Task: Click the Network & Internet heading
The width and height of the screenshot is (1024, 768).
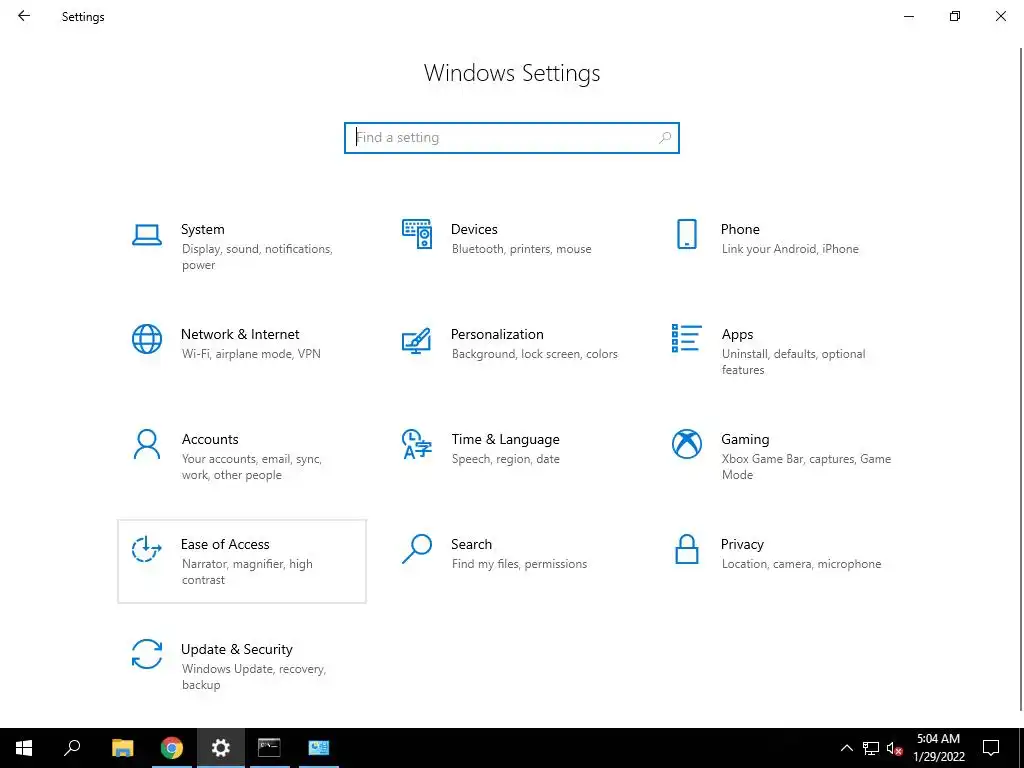Action: pyautogui.click(x=240, y=334)
